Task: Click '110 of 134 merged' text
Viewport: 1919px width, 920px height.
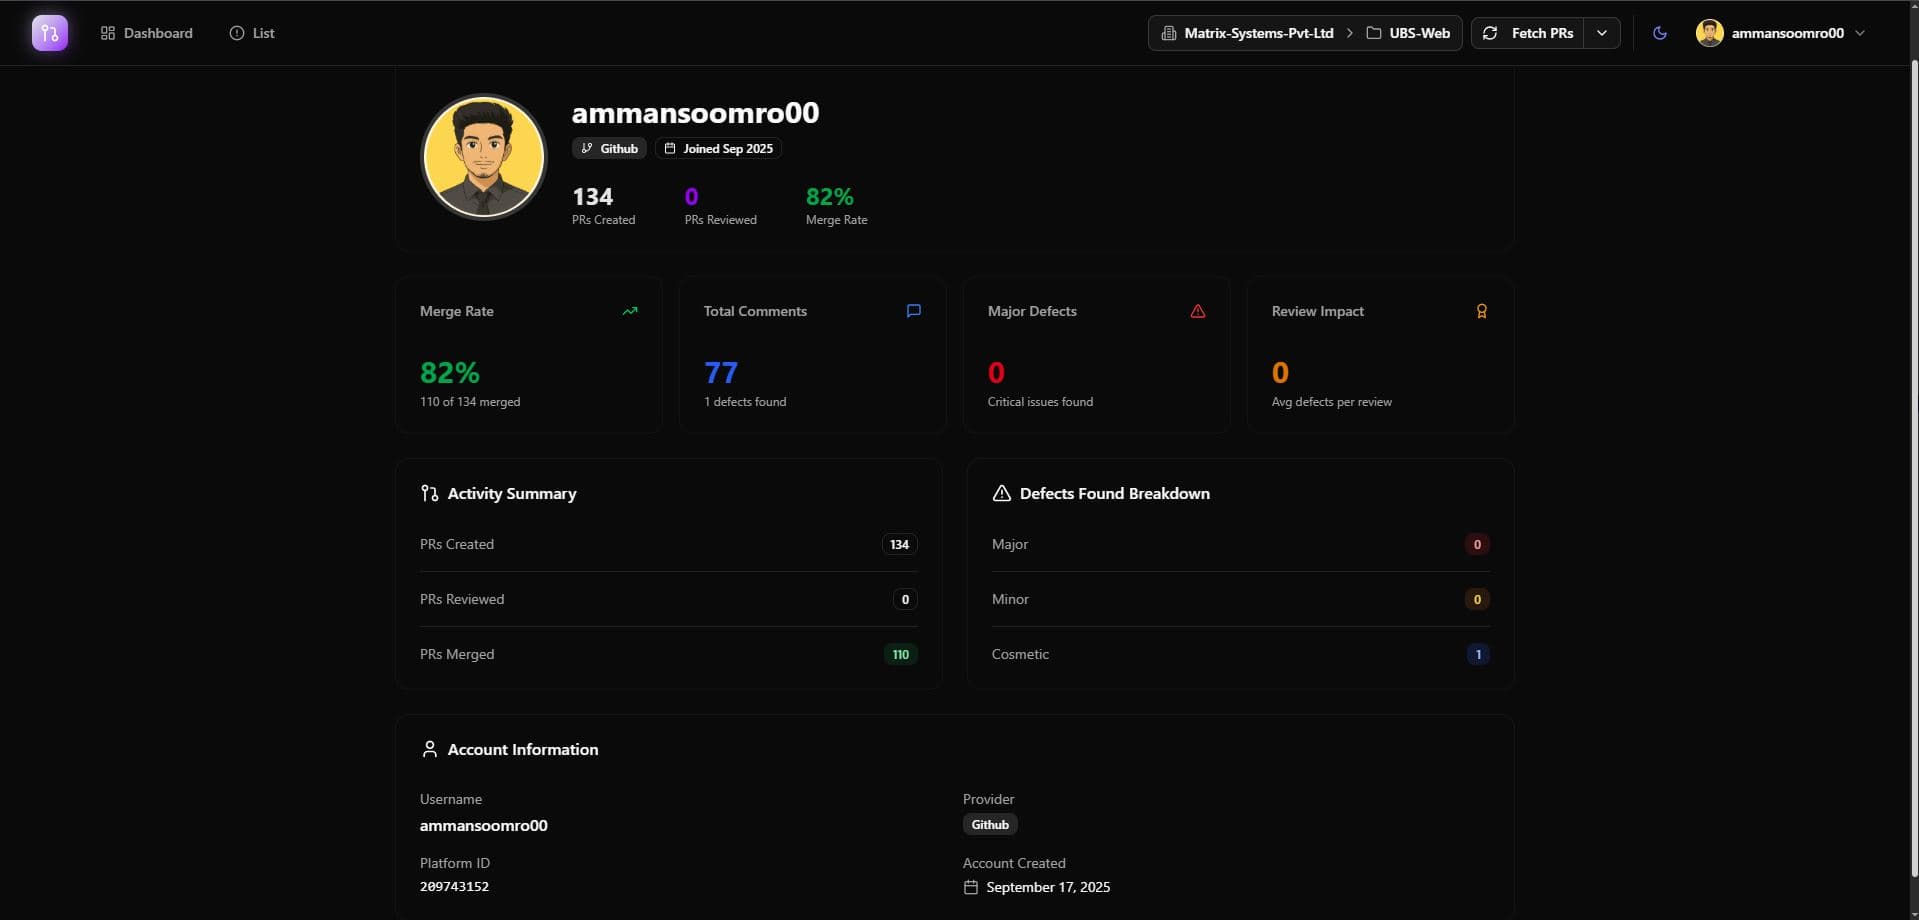Action: pyautogui.click(x=470, y=402)
